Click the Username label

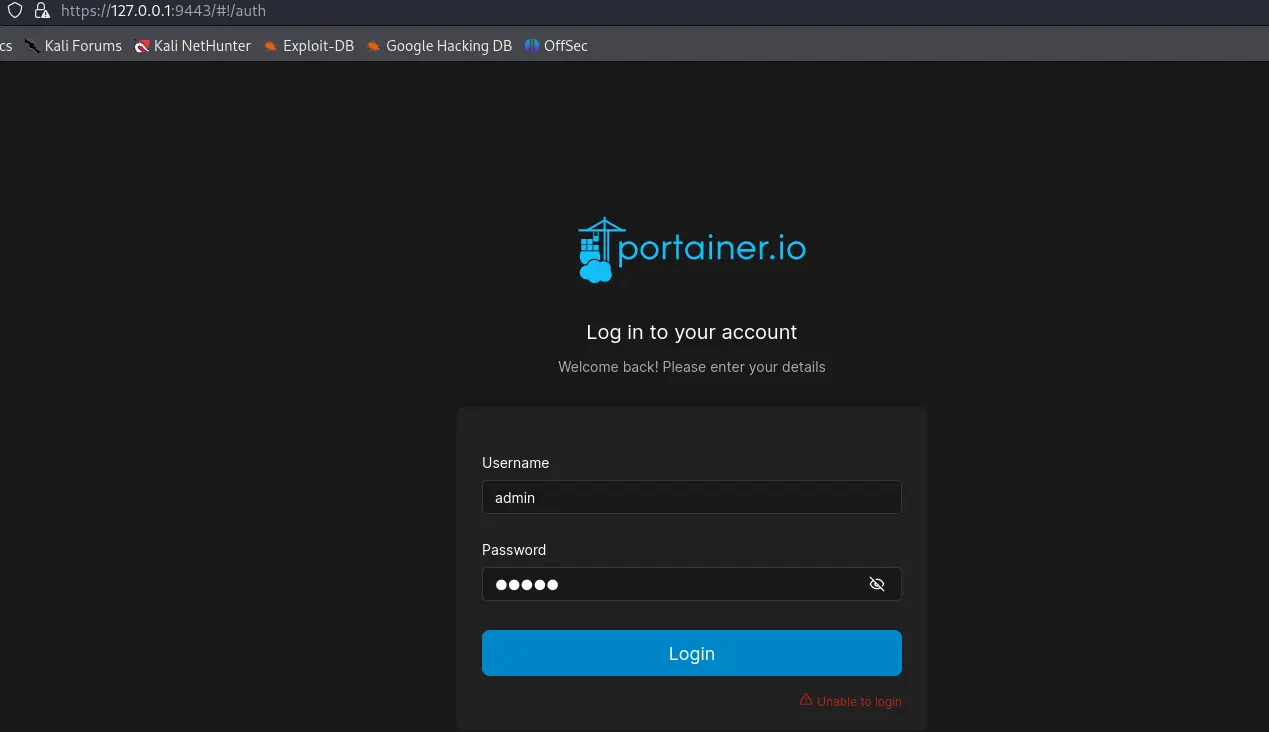click(515, 463)
